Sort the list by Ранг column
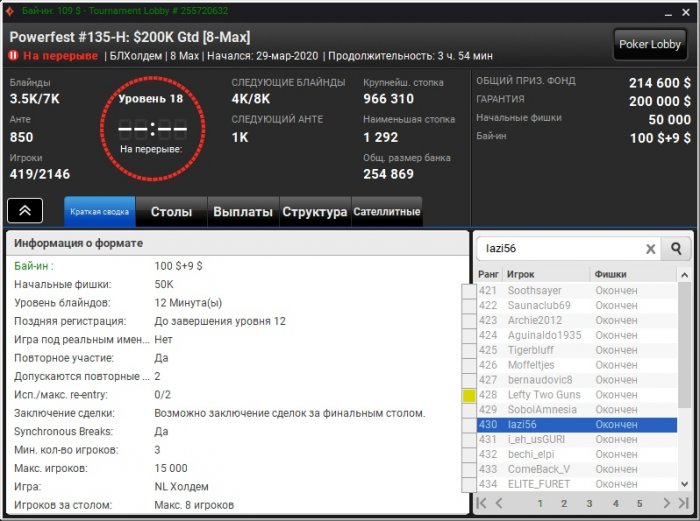Viewport: 700px width, 521px height. click(x=488, y=274)
